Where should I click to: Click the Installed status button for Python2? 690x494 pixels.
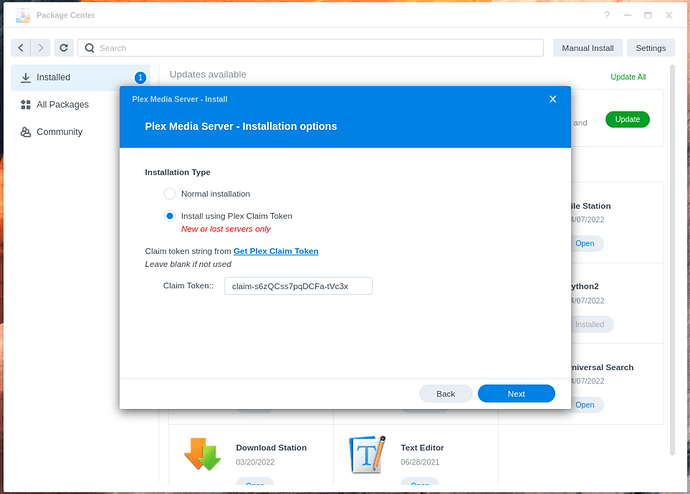590,325
